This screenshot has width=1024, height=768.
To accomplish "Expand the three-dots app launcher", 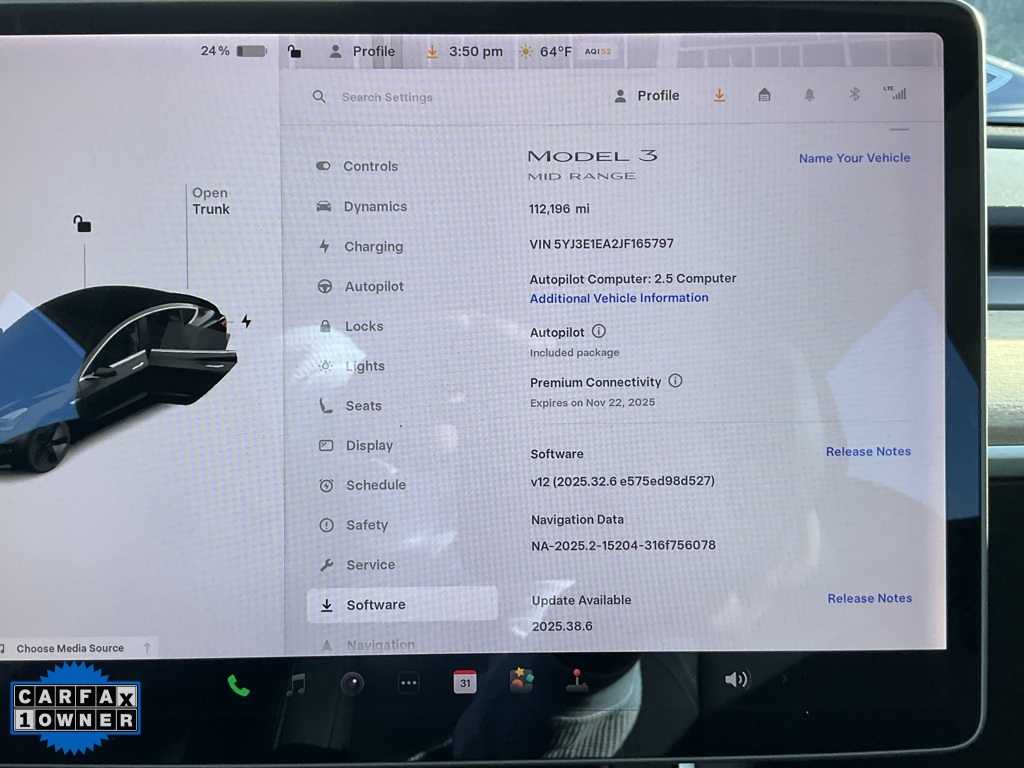I will tap(408, 684).
